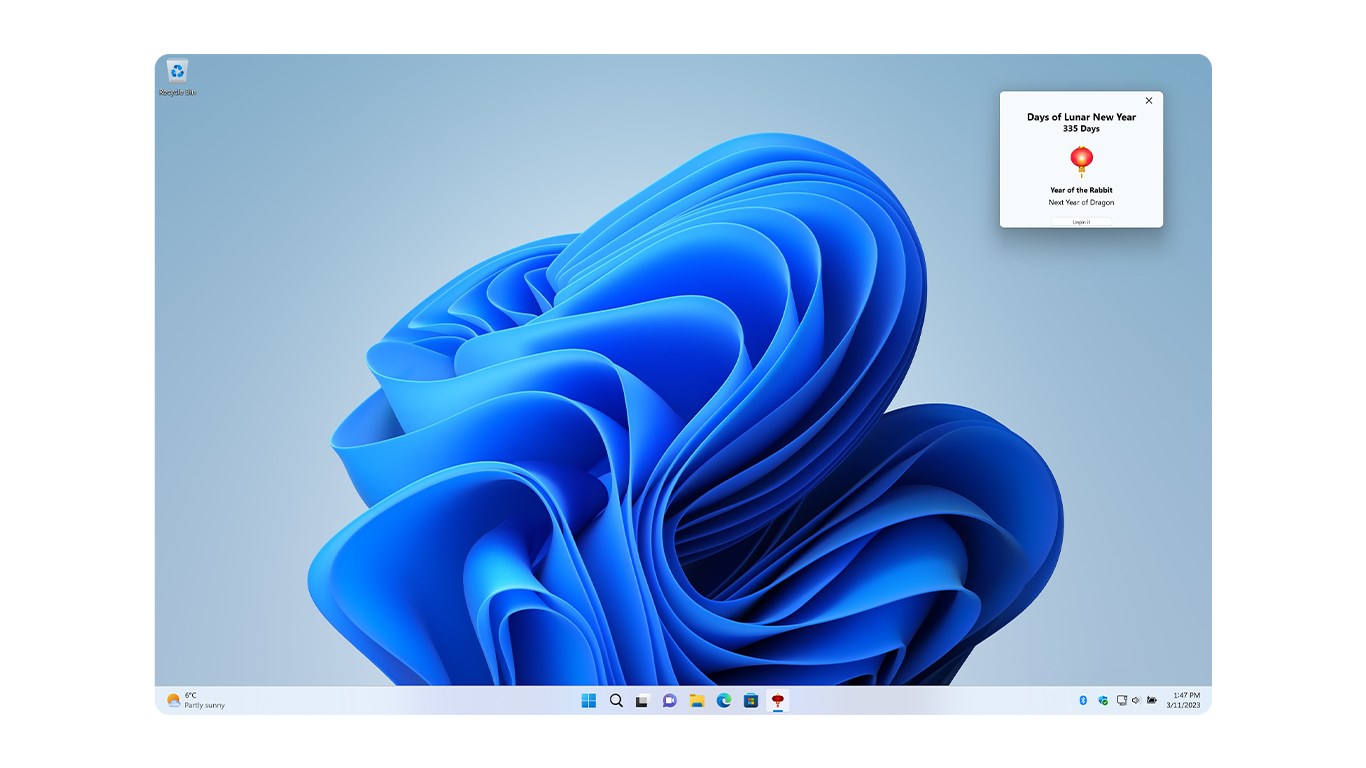The image size is (1366, 768).
Task: Open the clock showing 1:47 PM
Action: click(1186, 700)
